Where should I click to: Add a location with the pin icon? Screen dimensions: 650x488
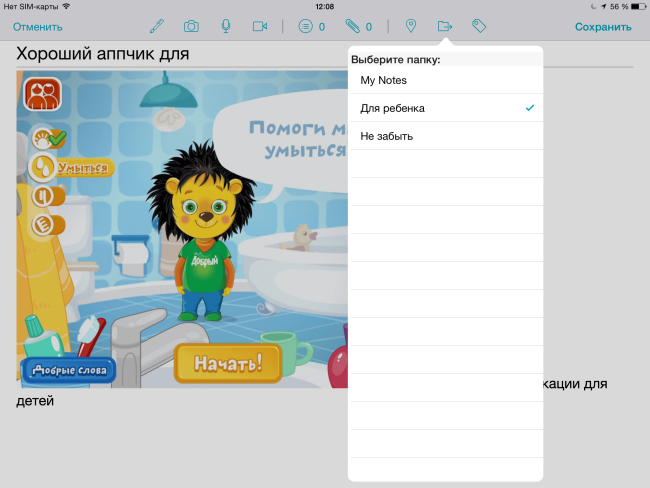pyautogui.click(x=410, y=26)
